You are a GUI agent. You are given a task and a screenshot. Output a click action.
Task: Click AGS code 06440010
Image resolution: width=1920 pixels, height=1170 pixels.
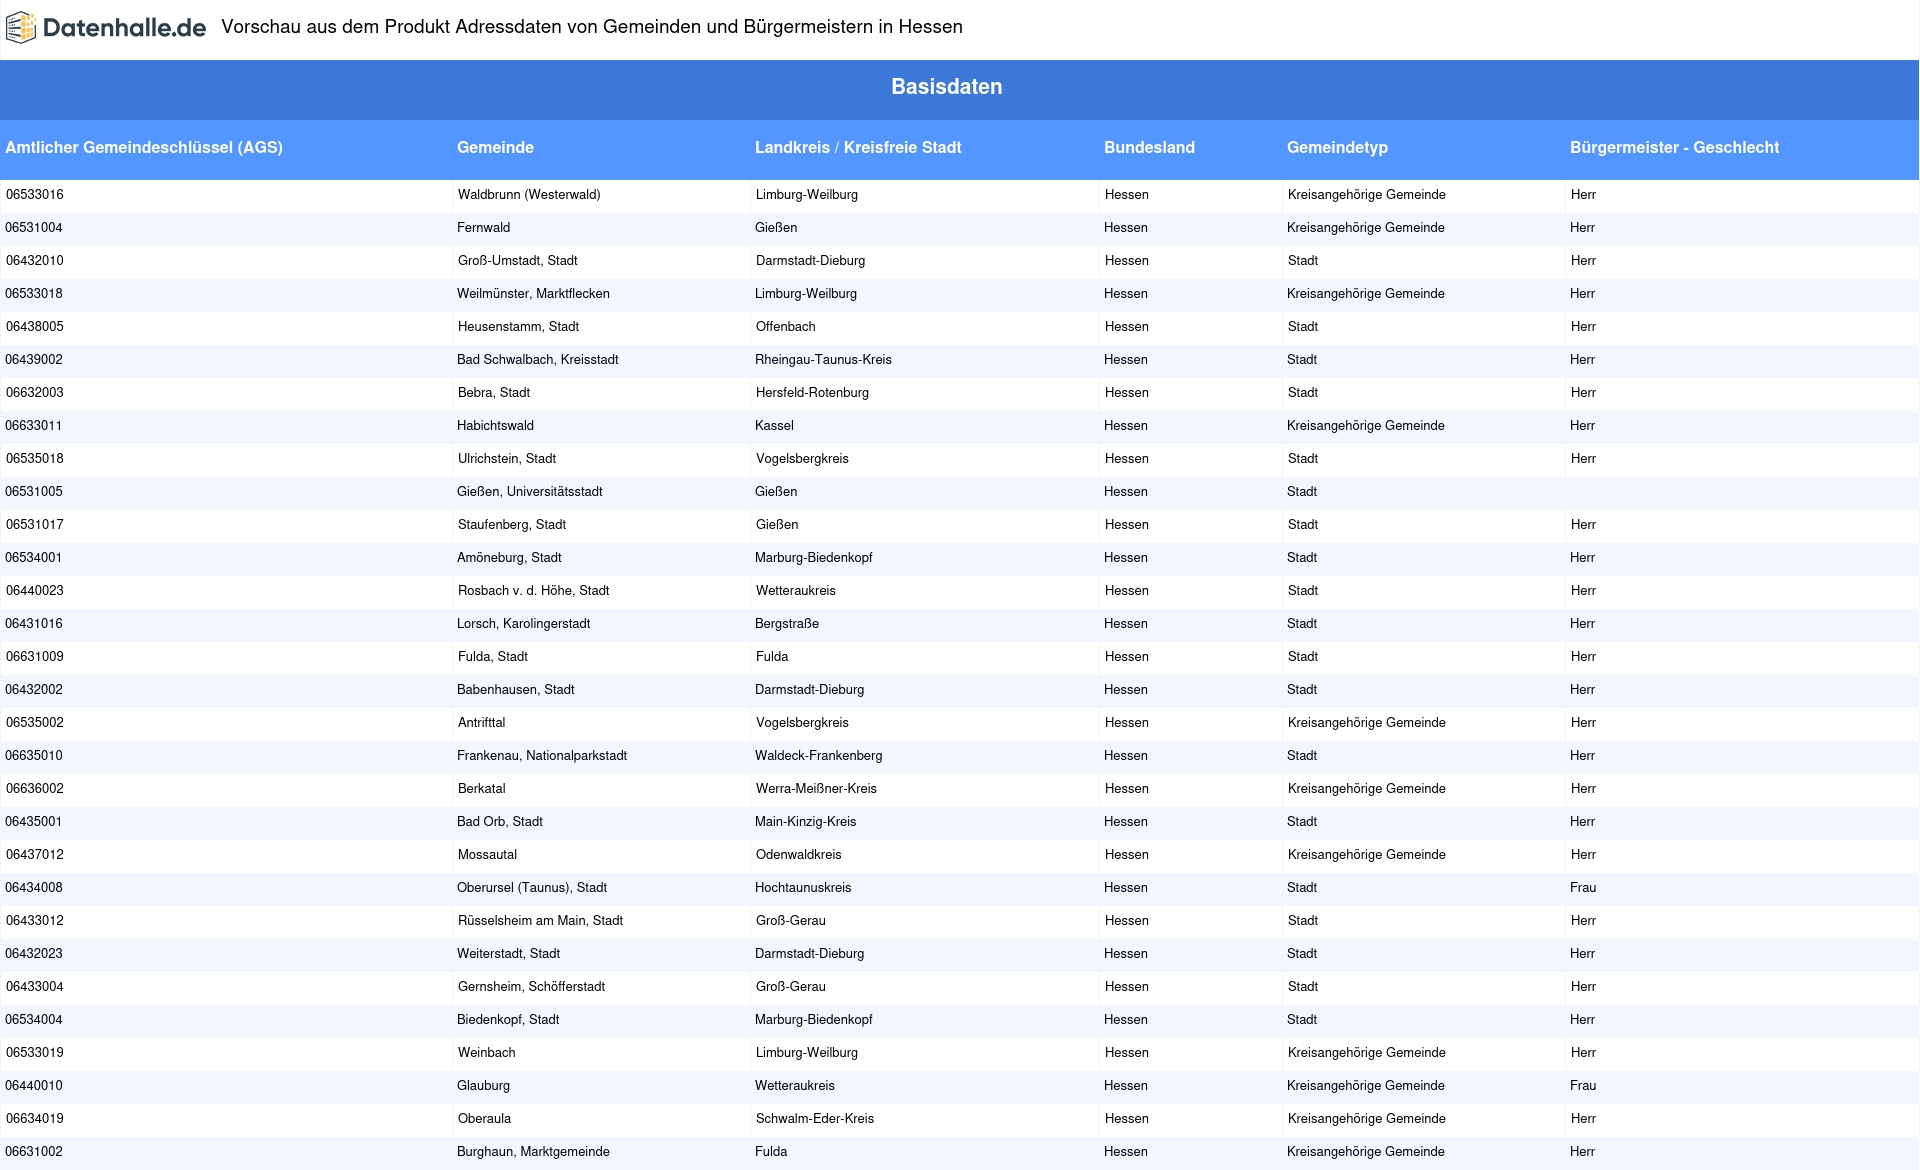(34, 1086)
